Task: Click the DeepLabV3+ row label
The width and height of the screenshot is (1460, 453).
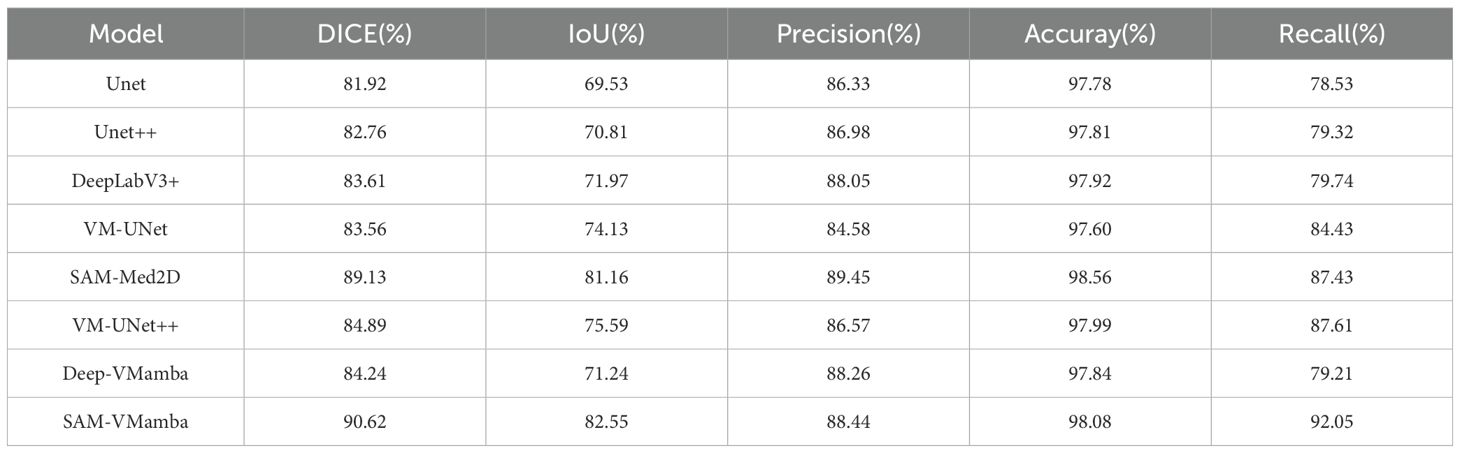Action: click(126, 180)
